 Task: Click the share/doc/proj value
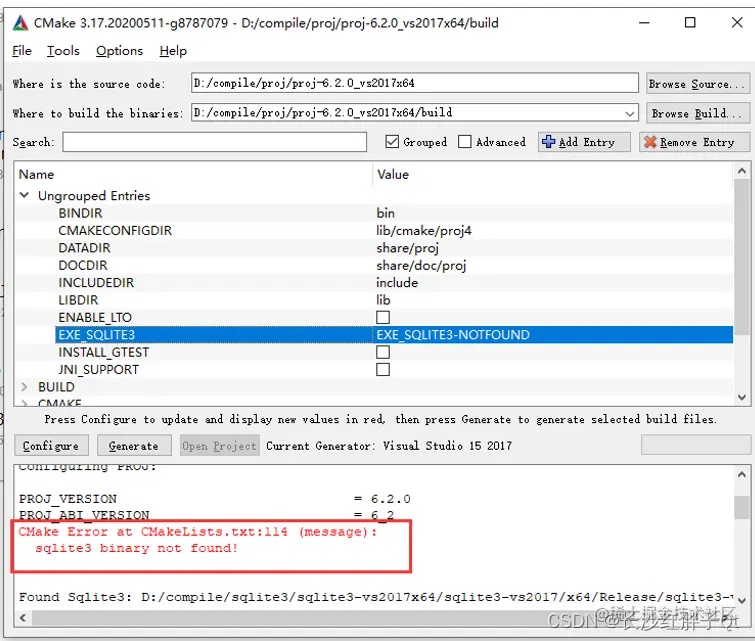coord(421,265)
